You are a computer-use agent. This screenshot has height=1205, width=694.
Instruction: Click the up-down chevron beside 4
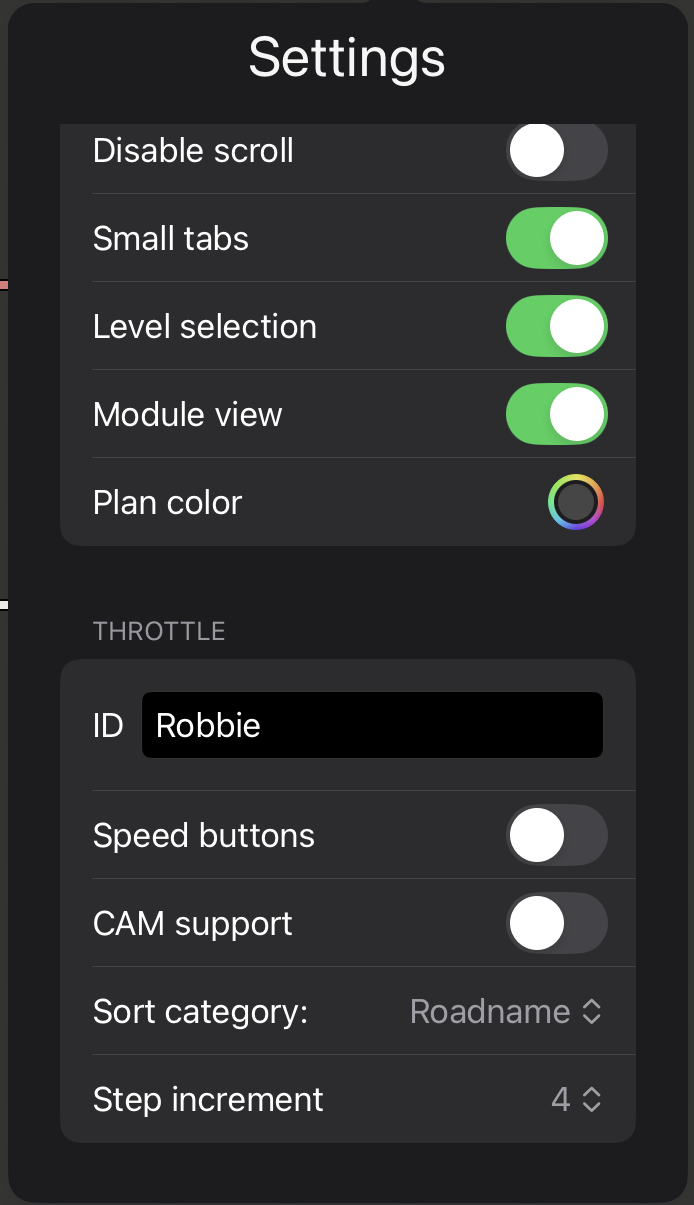(x=592, y=1100)
